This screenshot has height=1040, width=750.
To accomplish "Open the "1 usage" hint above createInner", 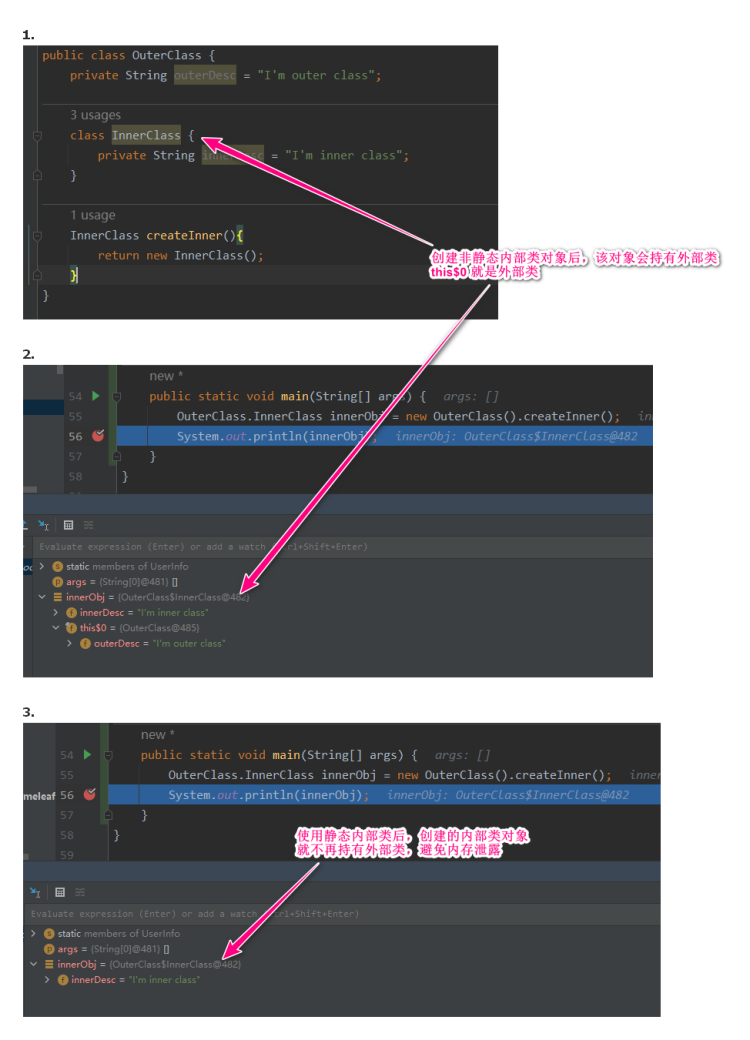I will click(x=93, y=215).
